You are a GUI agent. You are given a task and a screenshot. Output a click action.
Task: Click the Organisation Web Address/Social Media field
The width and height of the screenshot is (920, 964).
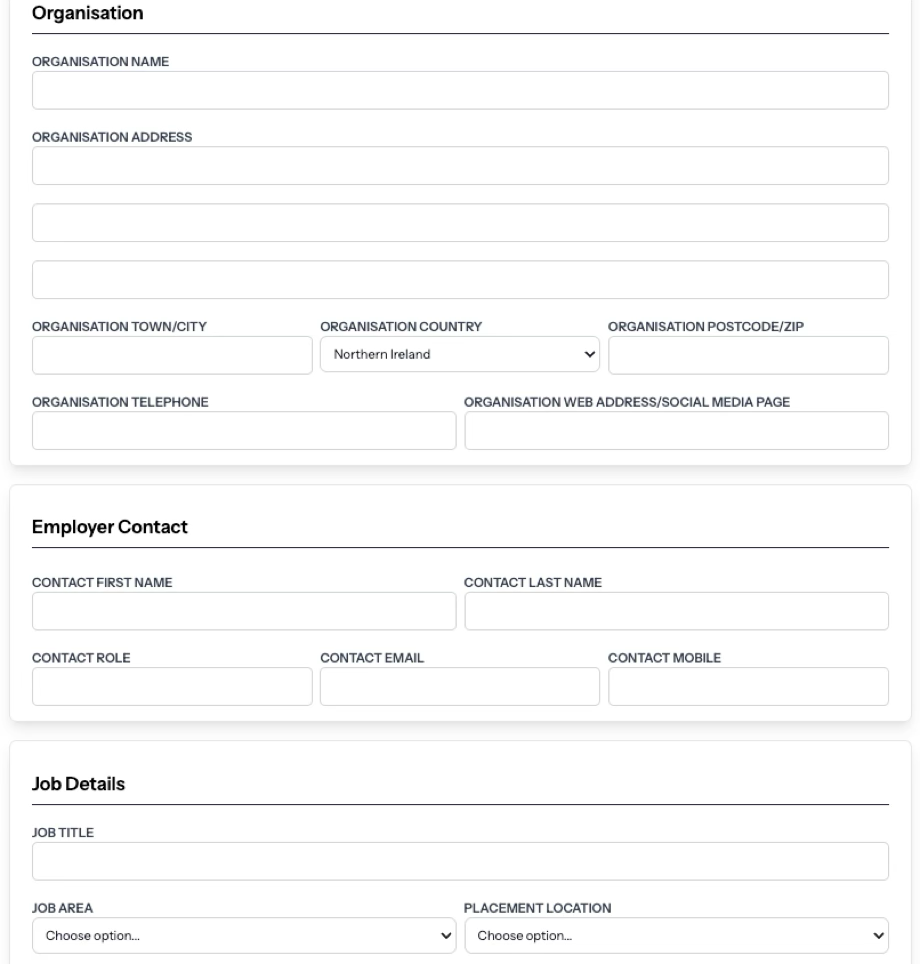point(676,430)
